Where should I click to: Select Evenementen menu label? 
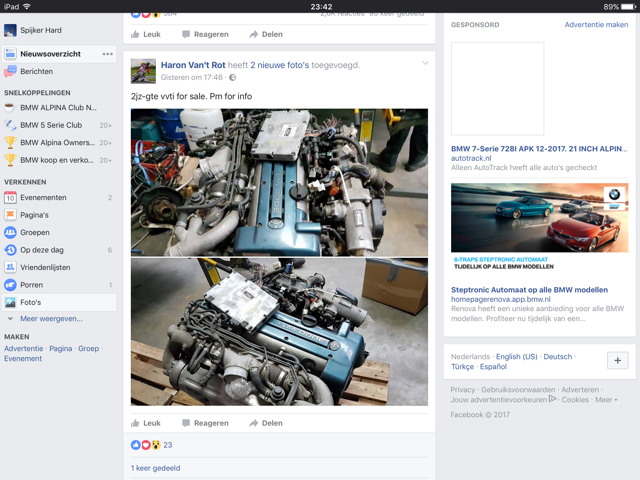click(x=43, y=198)
